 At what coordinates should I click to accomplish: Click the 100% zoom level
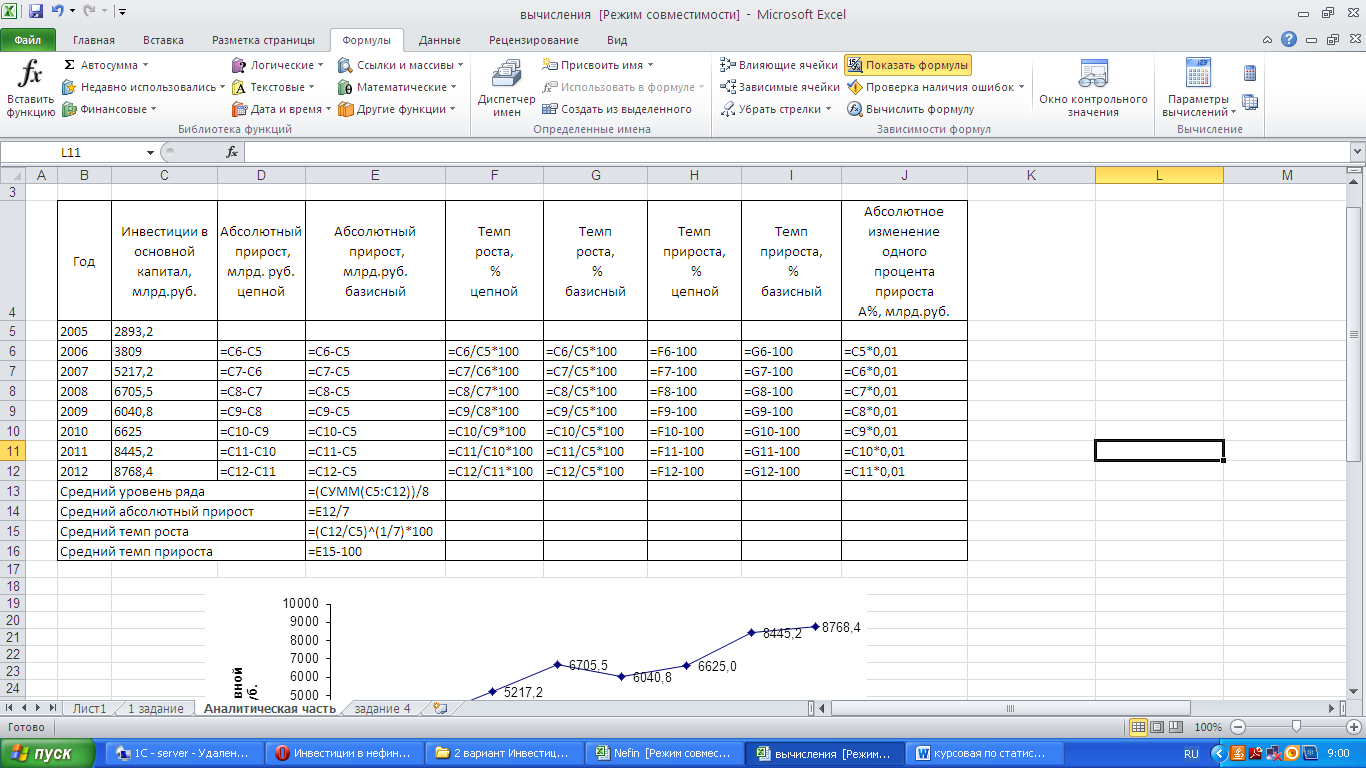point(1209,727)
